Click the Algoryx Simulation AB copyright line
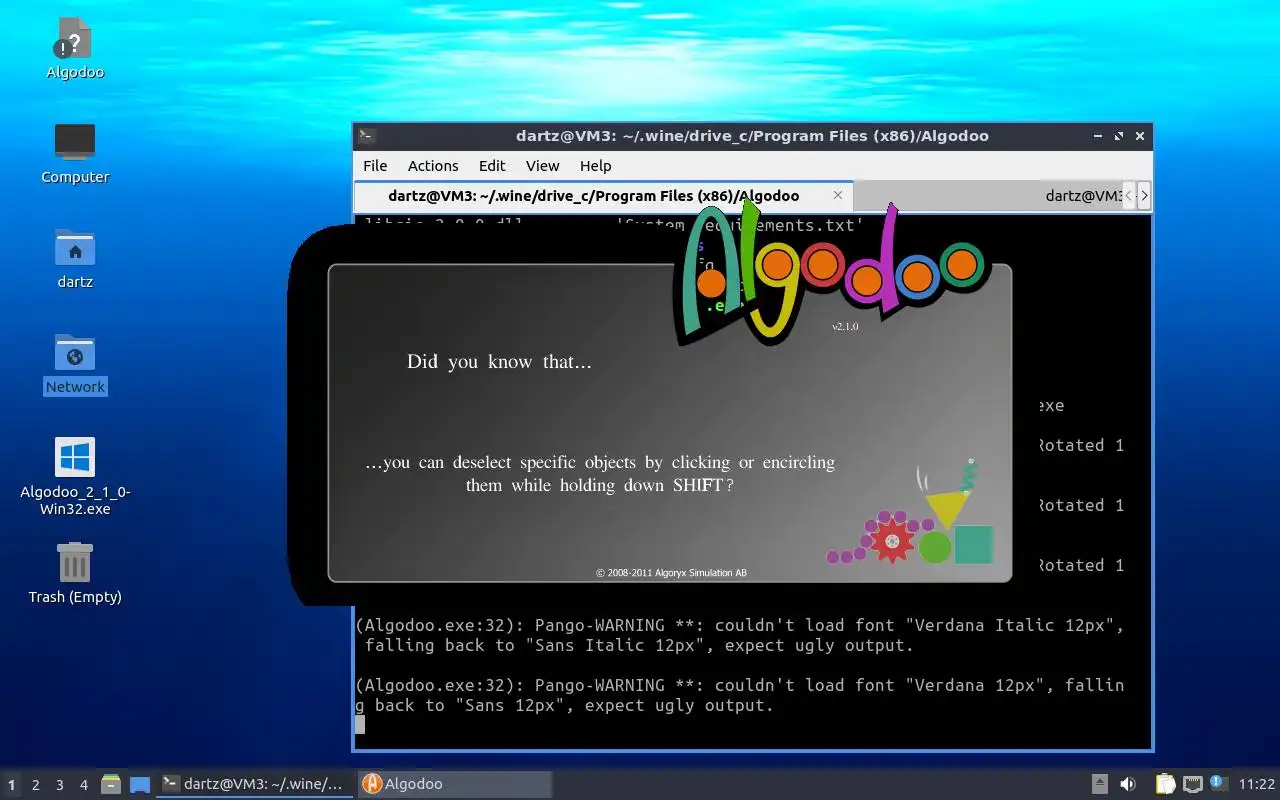This screenshot has height=800, width=1280. [671, 573]
